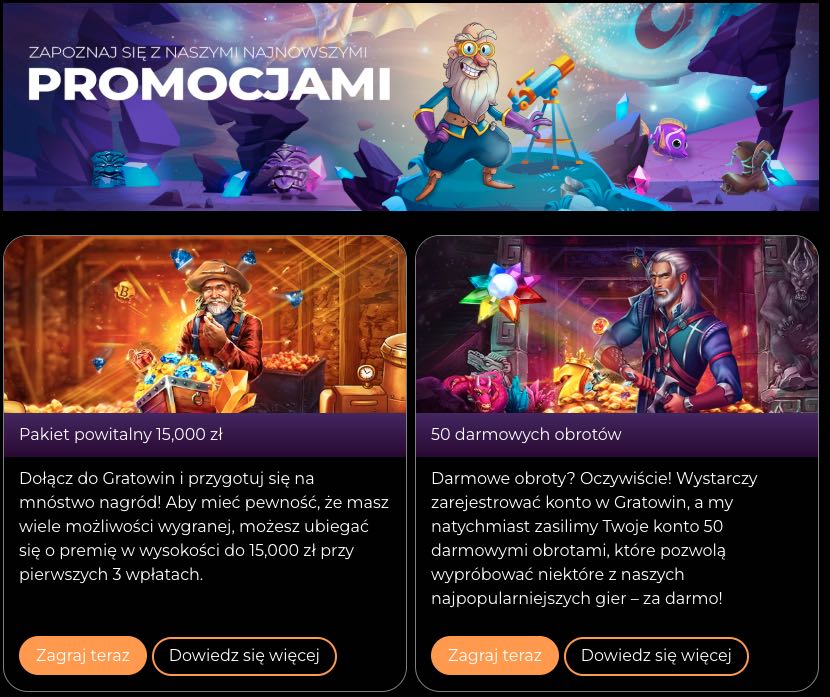Click the free spins description text
The width and height of the screenshot is (830, 697).
[594, 538]
